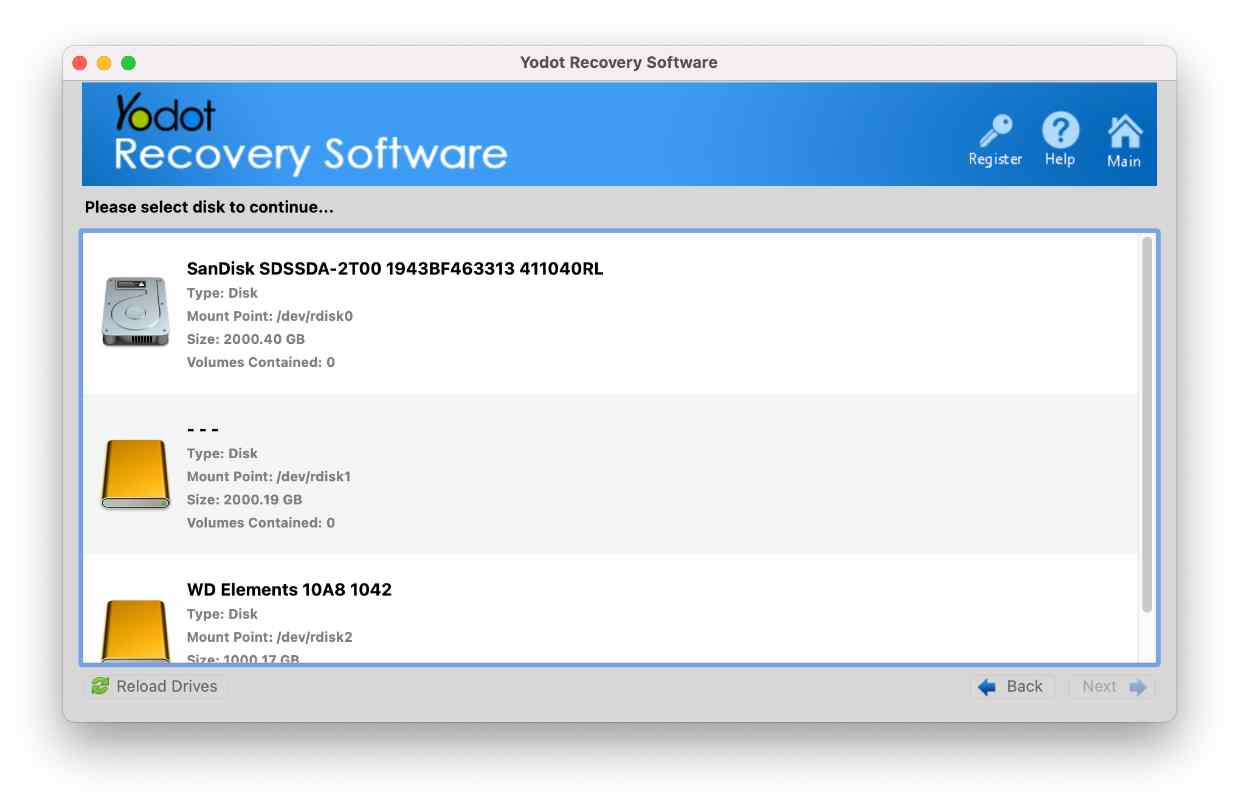Click the Back button
This screenshot has width=1240, height=805.
pyautogui.click(x=1012, y=686)
